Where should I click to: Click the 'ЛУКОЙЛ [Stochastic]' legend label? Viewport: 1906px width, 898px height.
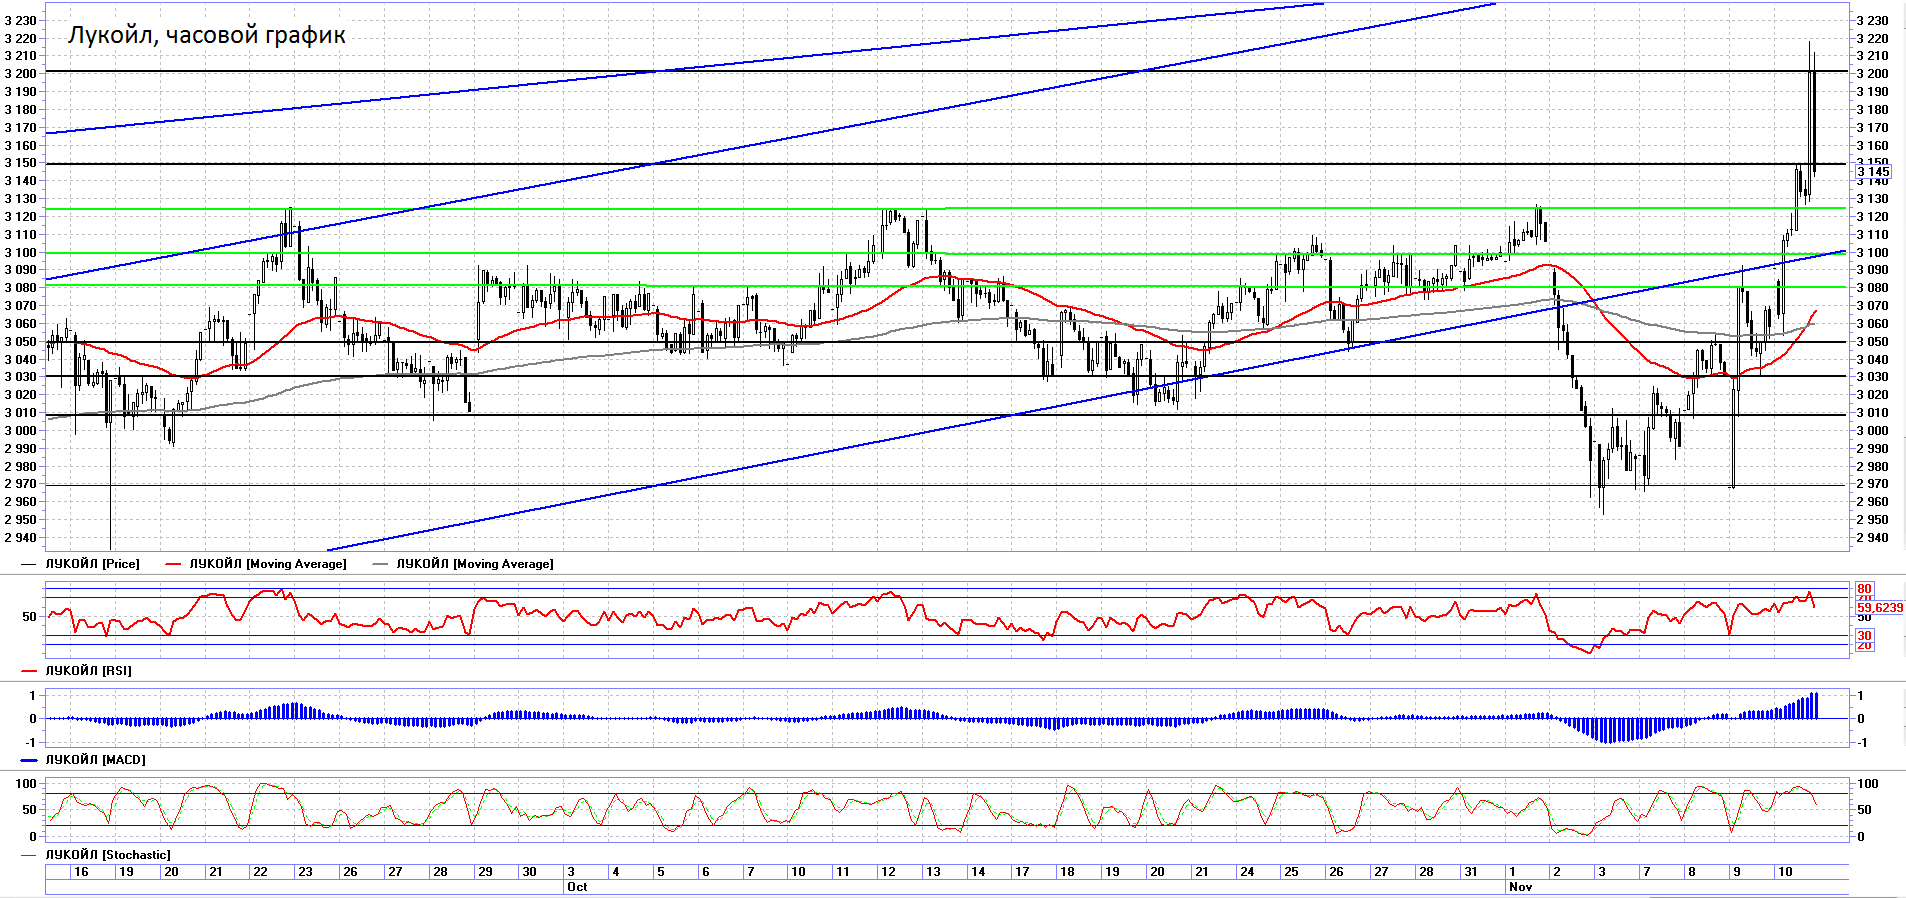coord(108,855)
